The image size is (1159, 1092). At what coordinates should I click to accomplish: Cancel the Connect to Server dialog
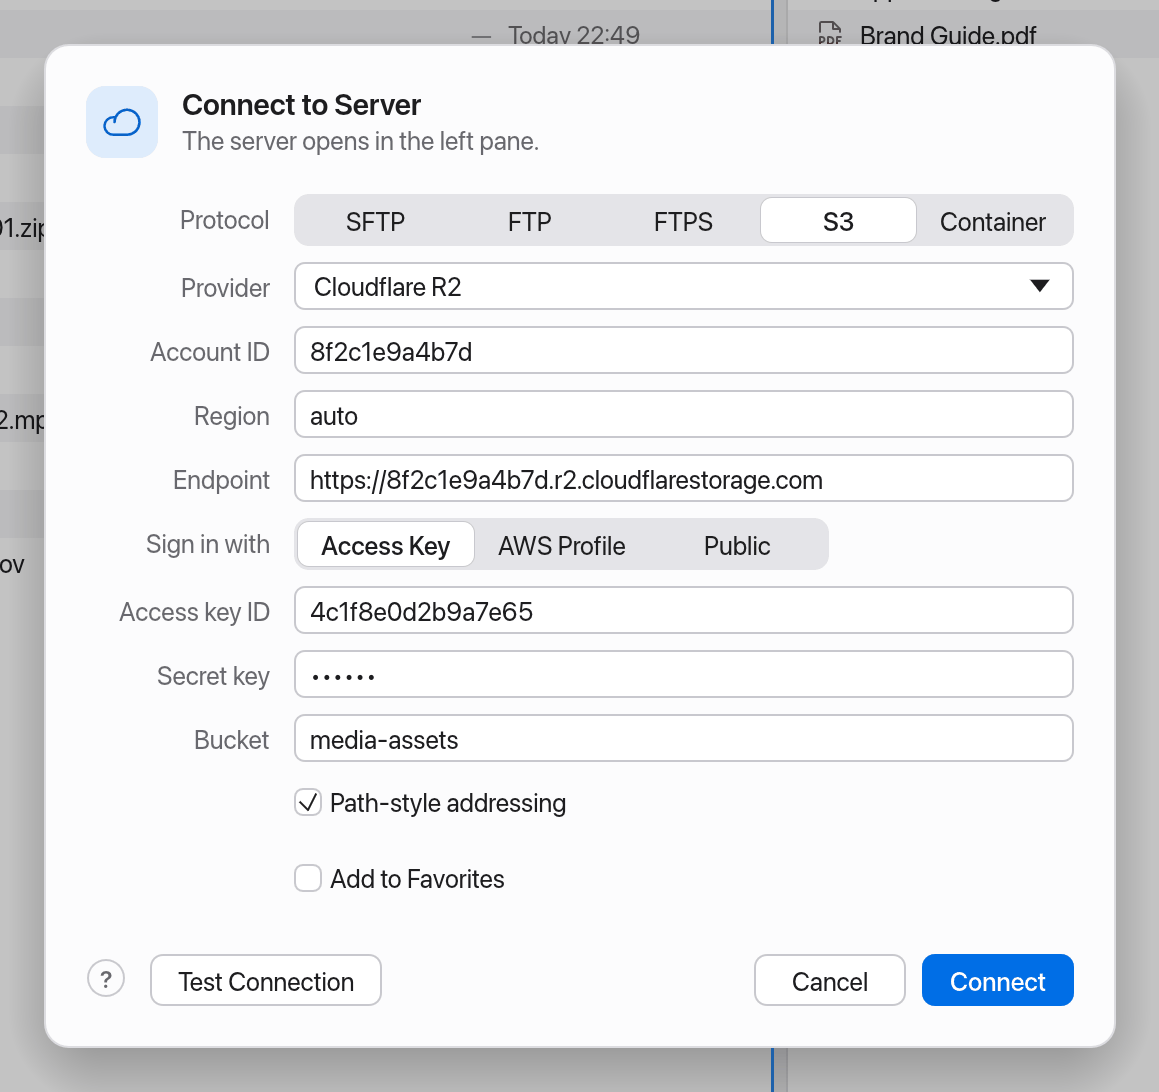click(x=829, y=980)
